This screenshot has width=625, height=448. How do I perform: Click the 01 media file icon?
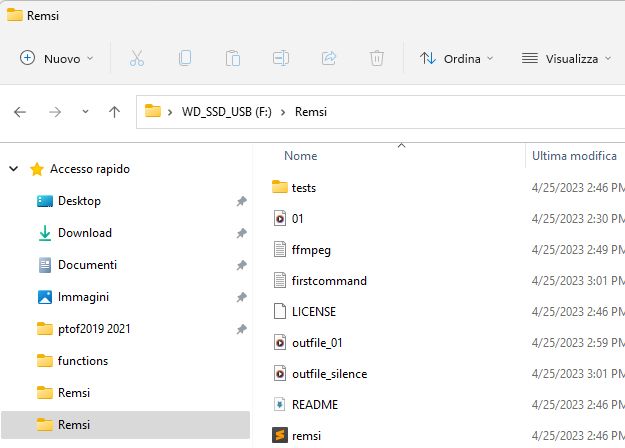280,218
